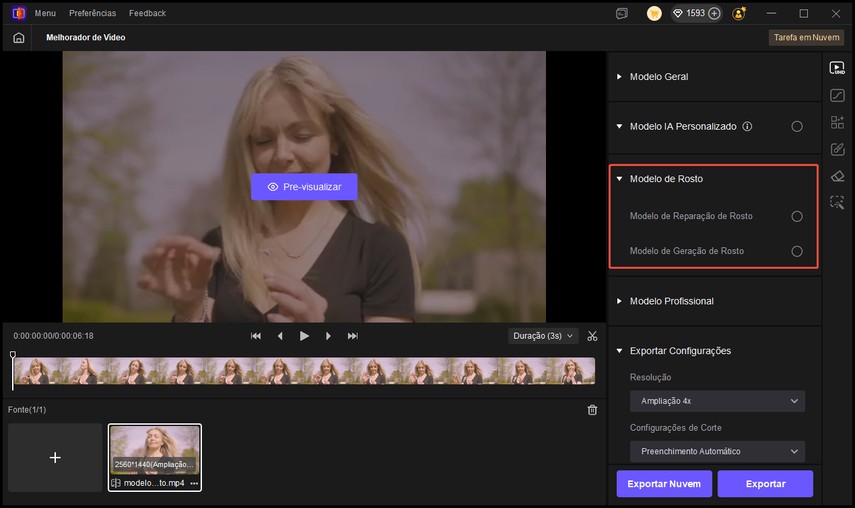Image resolution: width=855 pixels, height=508 pixels.
Task: Click info icon next to Modelo IA Personalizado
Action: tap(747, 127)
